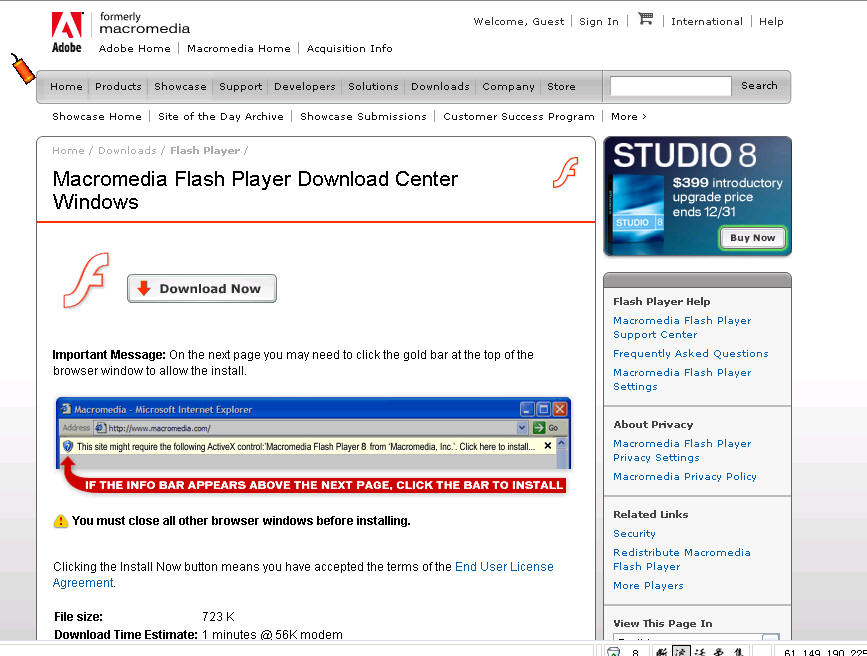
Task: Click the Buy Now button in Studio 8 ad
Action: [x=753, y=238]
